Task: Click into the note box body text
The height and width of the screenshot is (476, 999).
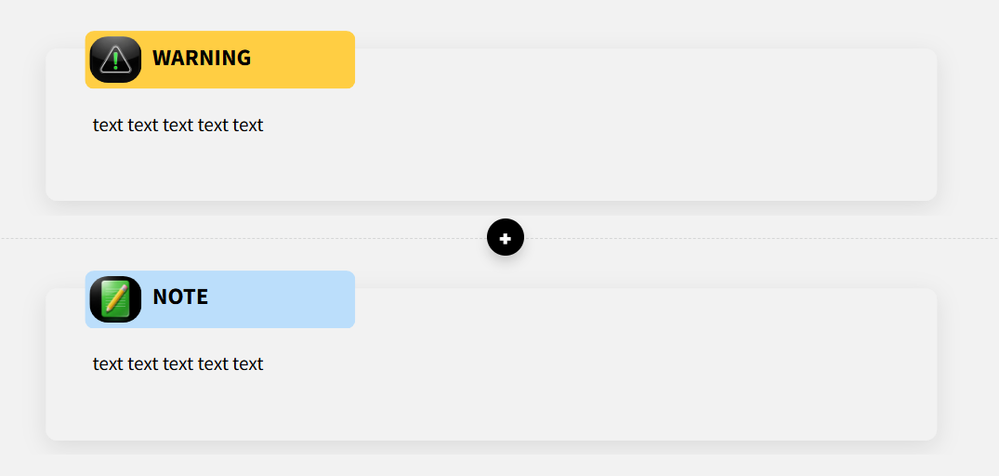Action: pos(178,364)
